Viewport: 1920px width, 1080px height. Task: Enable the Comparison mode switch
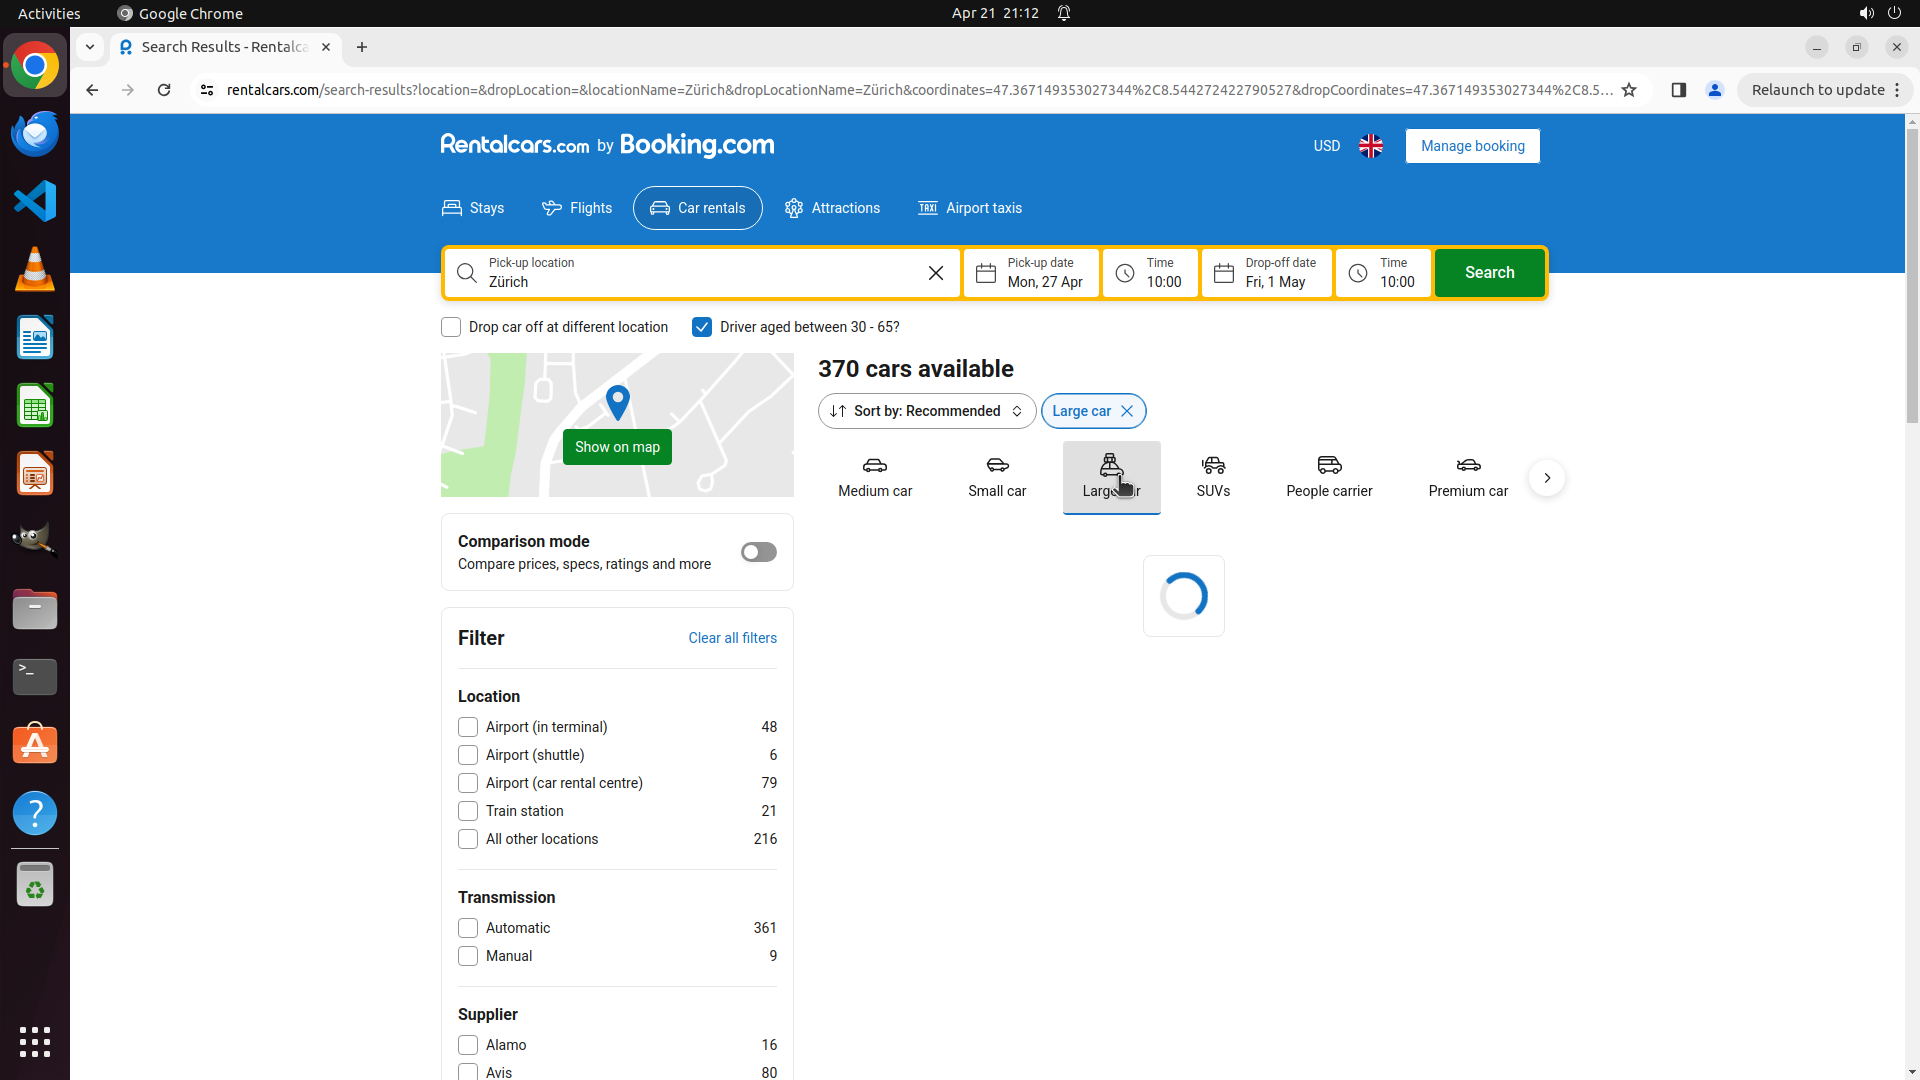(x=758, y=552)
